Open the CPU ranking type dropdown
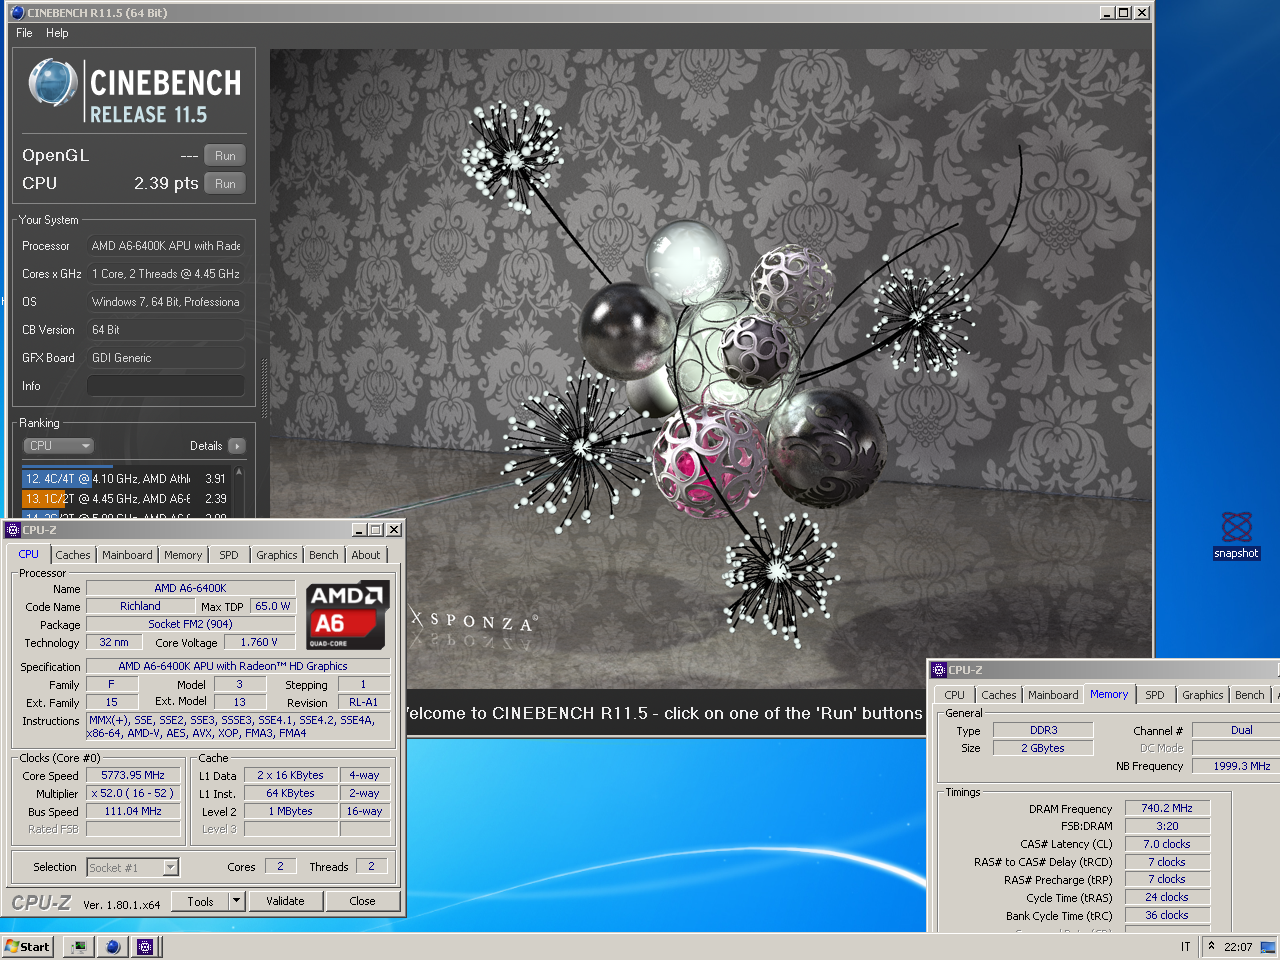 click(58, 446)
